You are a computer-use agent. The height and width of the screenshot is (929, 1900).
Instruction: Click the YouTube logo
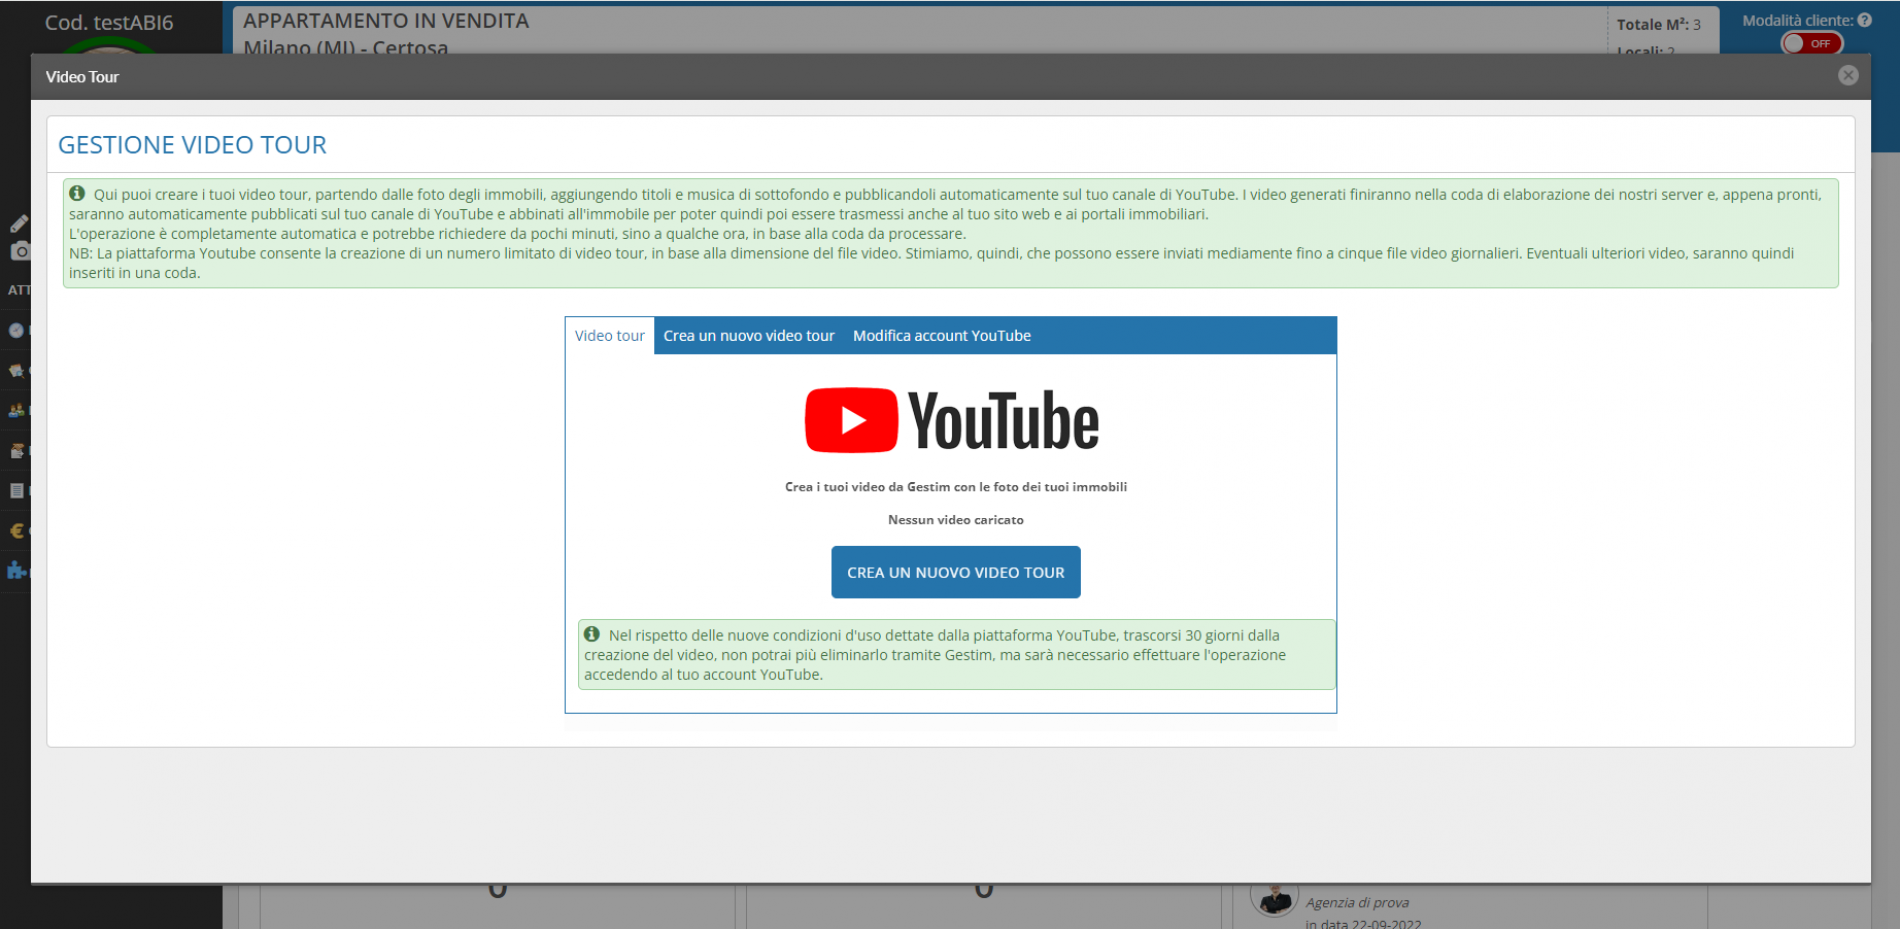coord(952,421)
